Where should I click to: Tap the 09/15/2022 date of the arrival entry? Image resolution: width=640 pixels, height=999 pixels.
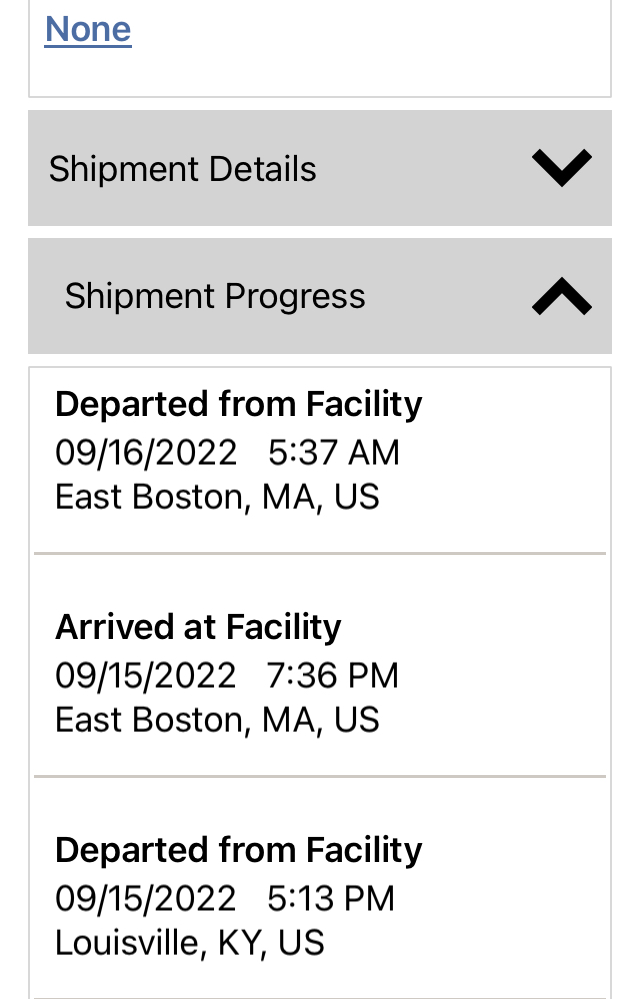146,675
